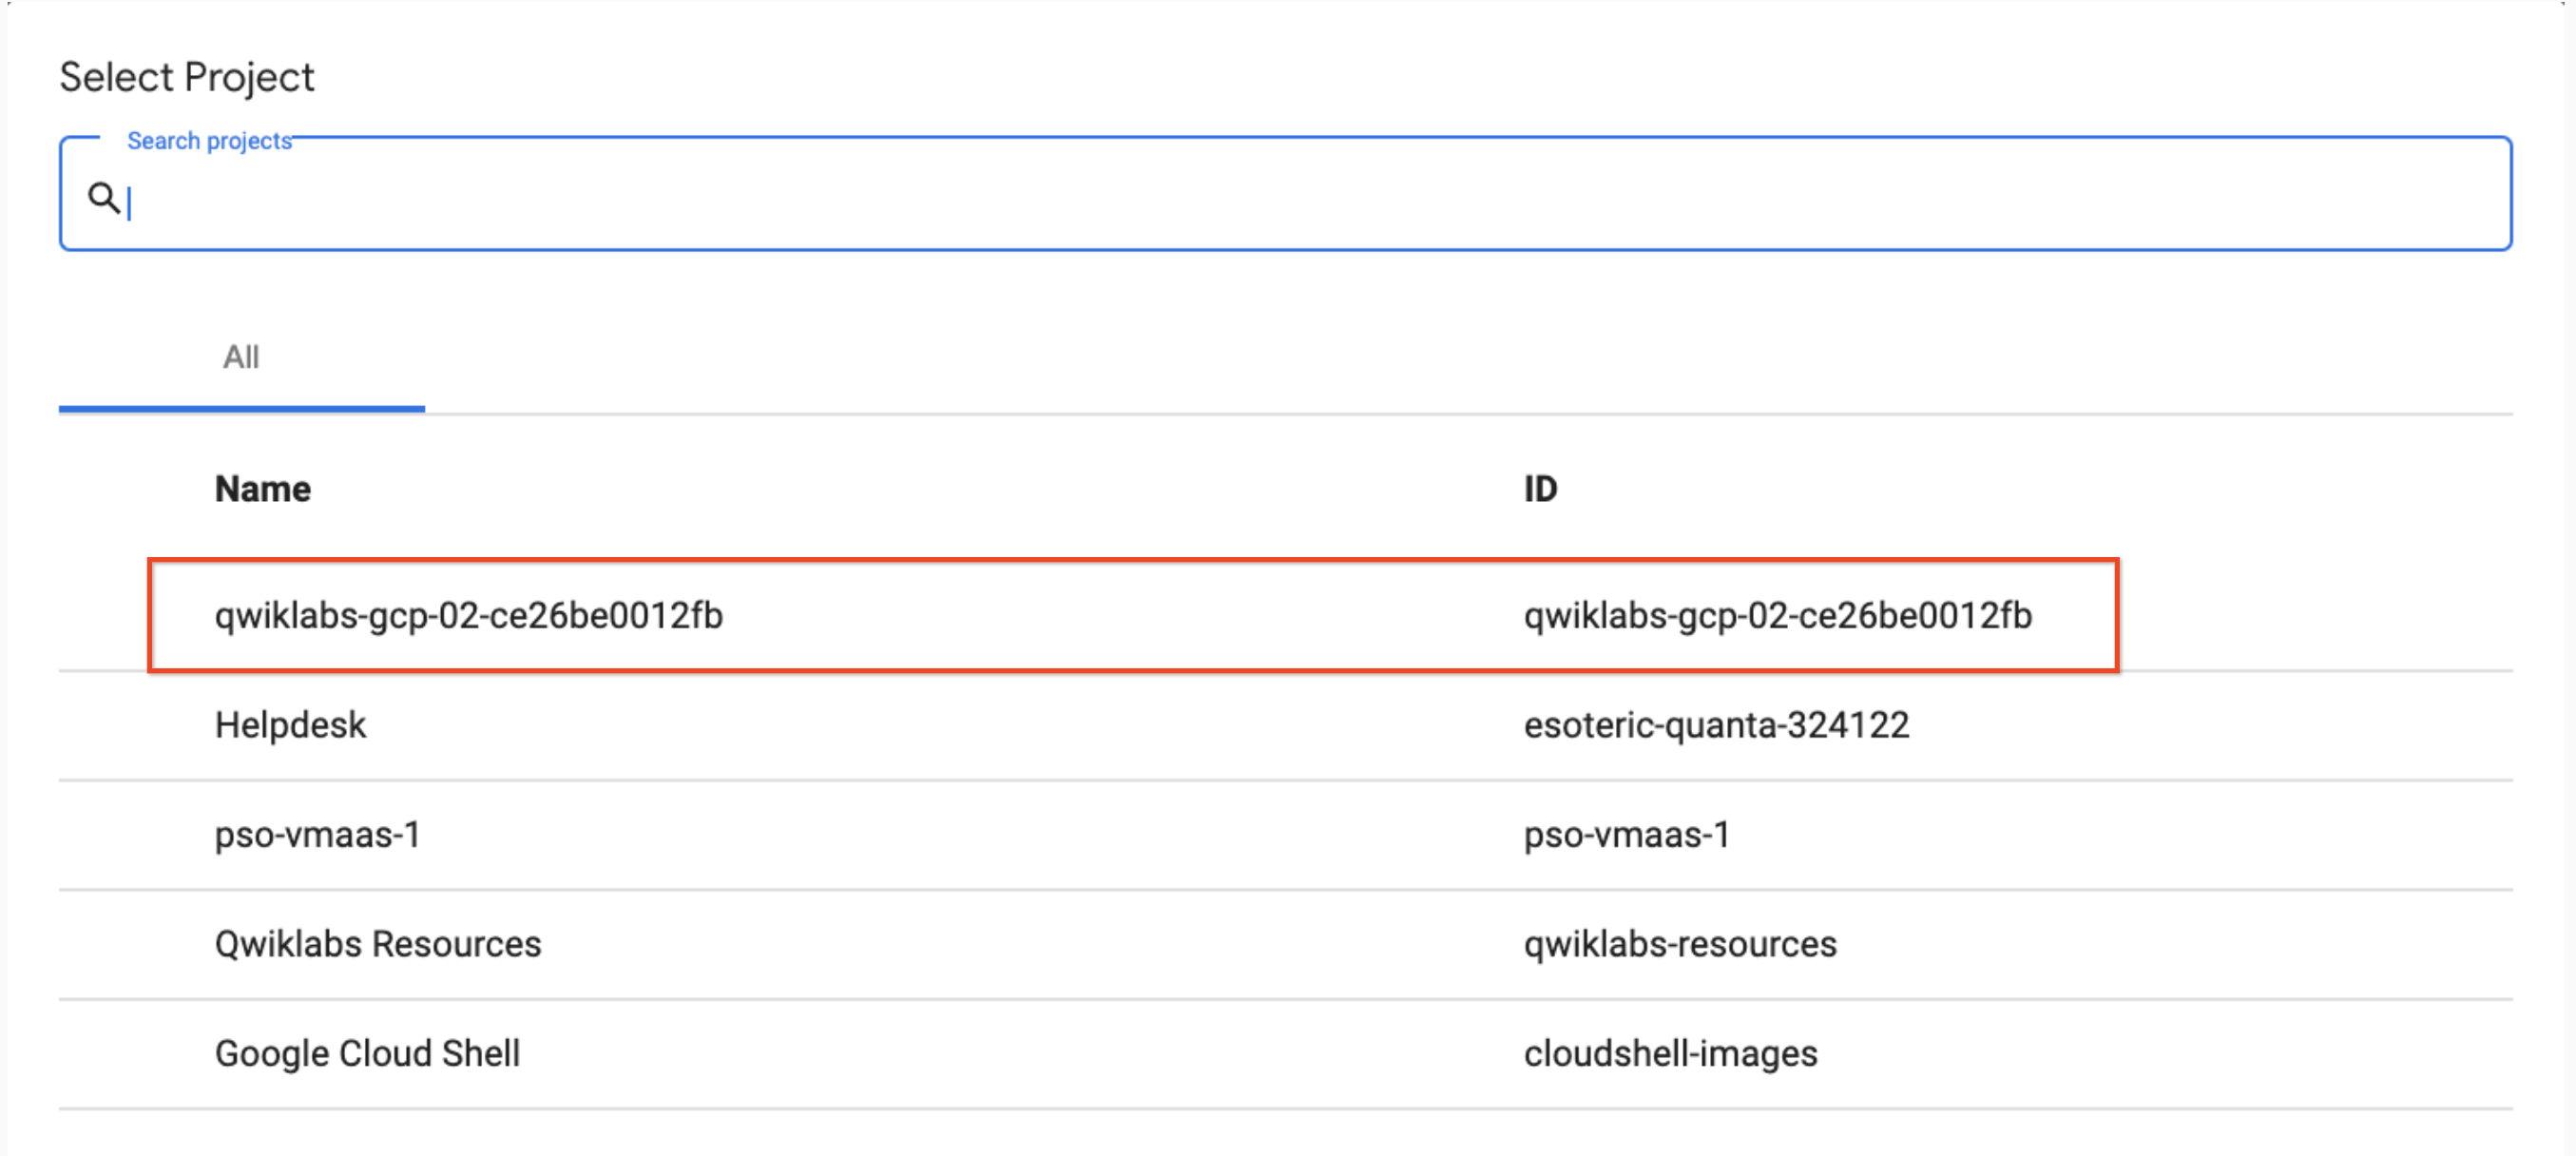Screen dimensions: 2576x1156
Task: Select the Google Cloud Shell project
Action: 367,1053
